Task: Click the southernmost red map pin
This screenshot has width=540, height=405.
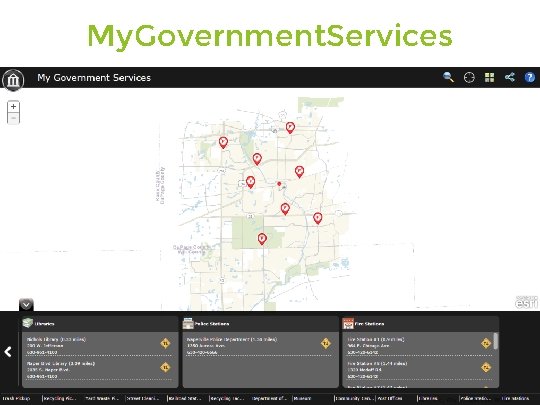Action: 262,238
